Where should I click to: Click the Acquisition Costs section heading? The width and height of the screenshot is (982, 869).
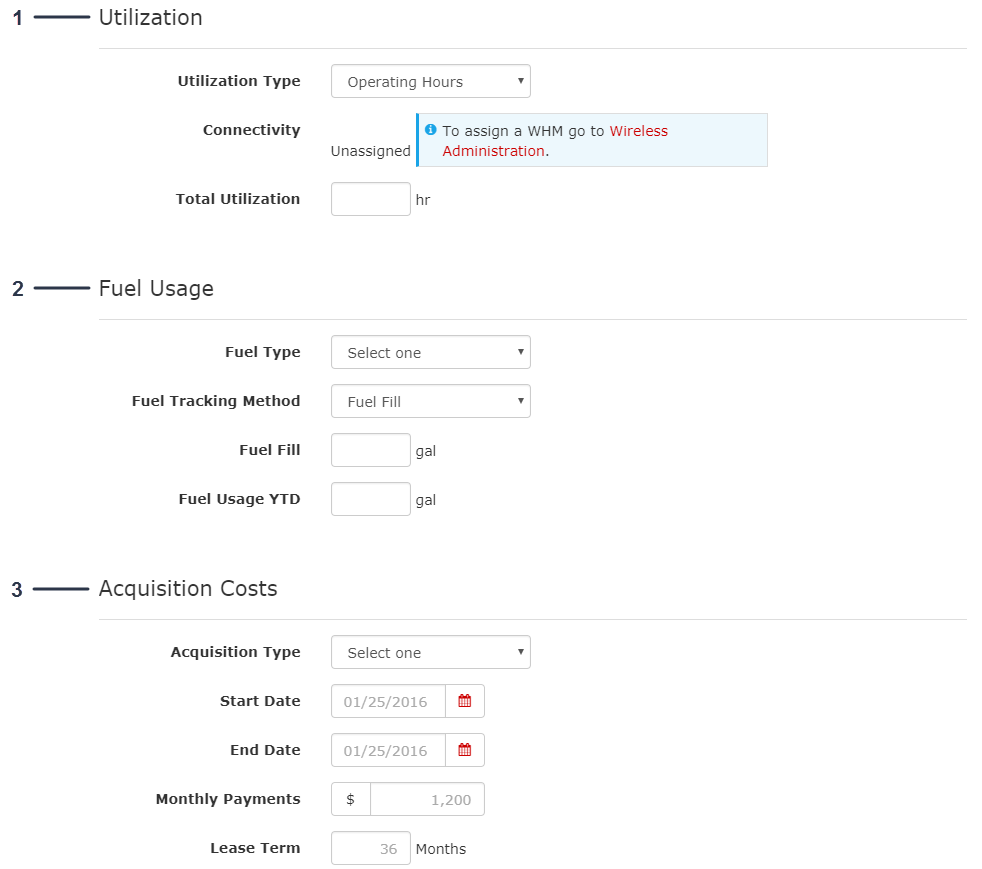click(x=188, y=589)
